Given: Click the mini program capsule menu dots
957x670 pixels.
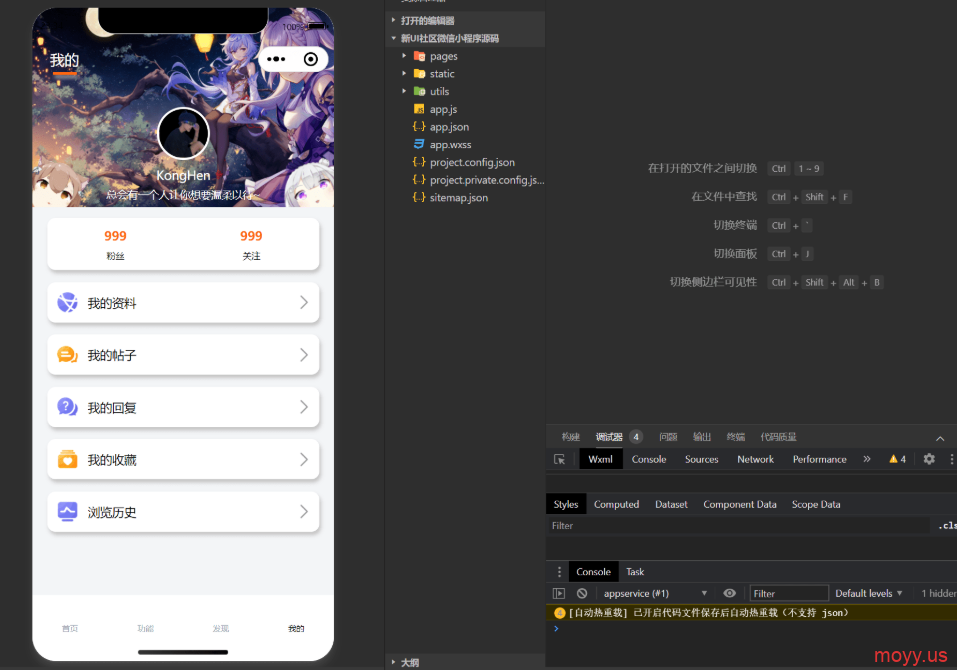Looking at the screenshot, I should (x=277, y=60).
